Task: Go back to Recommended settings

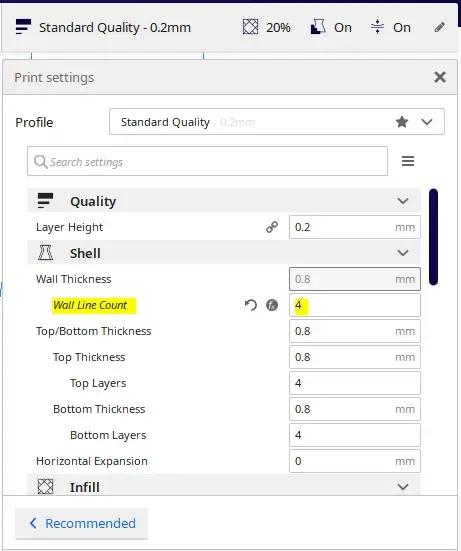Action: pyautogui.click(x=82, y=523)
